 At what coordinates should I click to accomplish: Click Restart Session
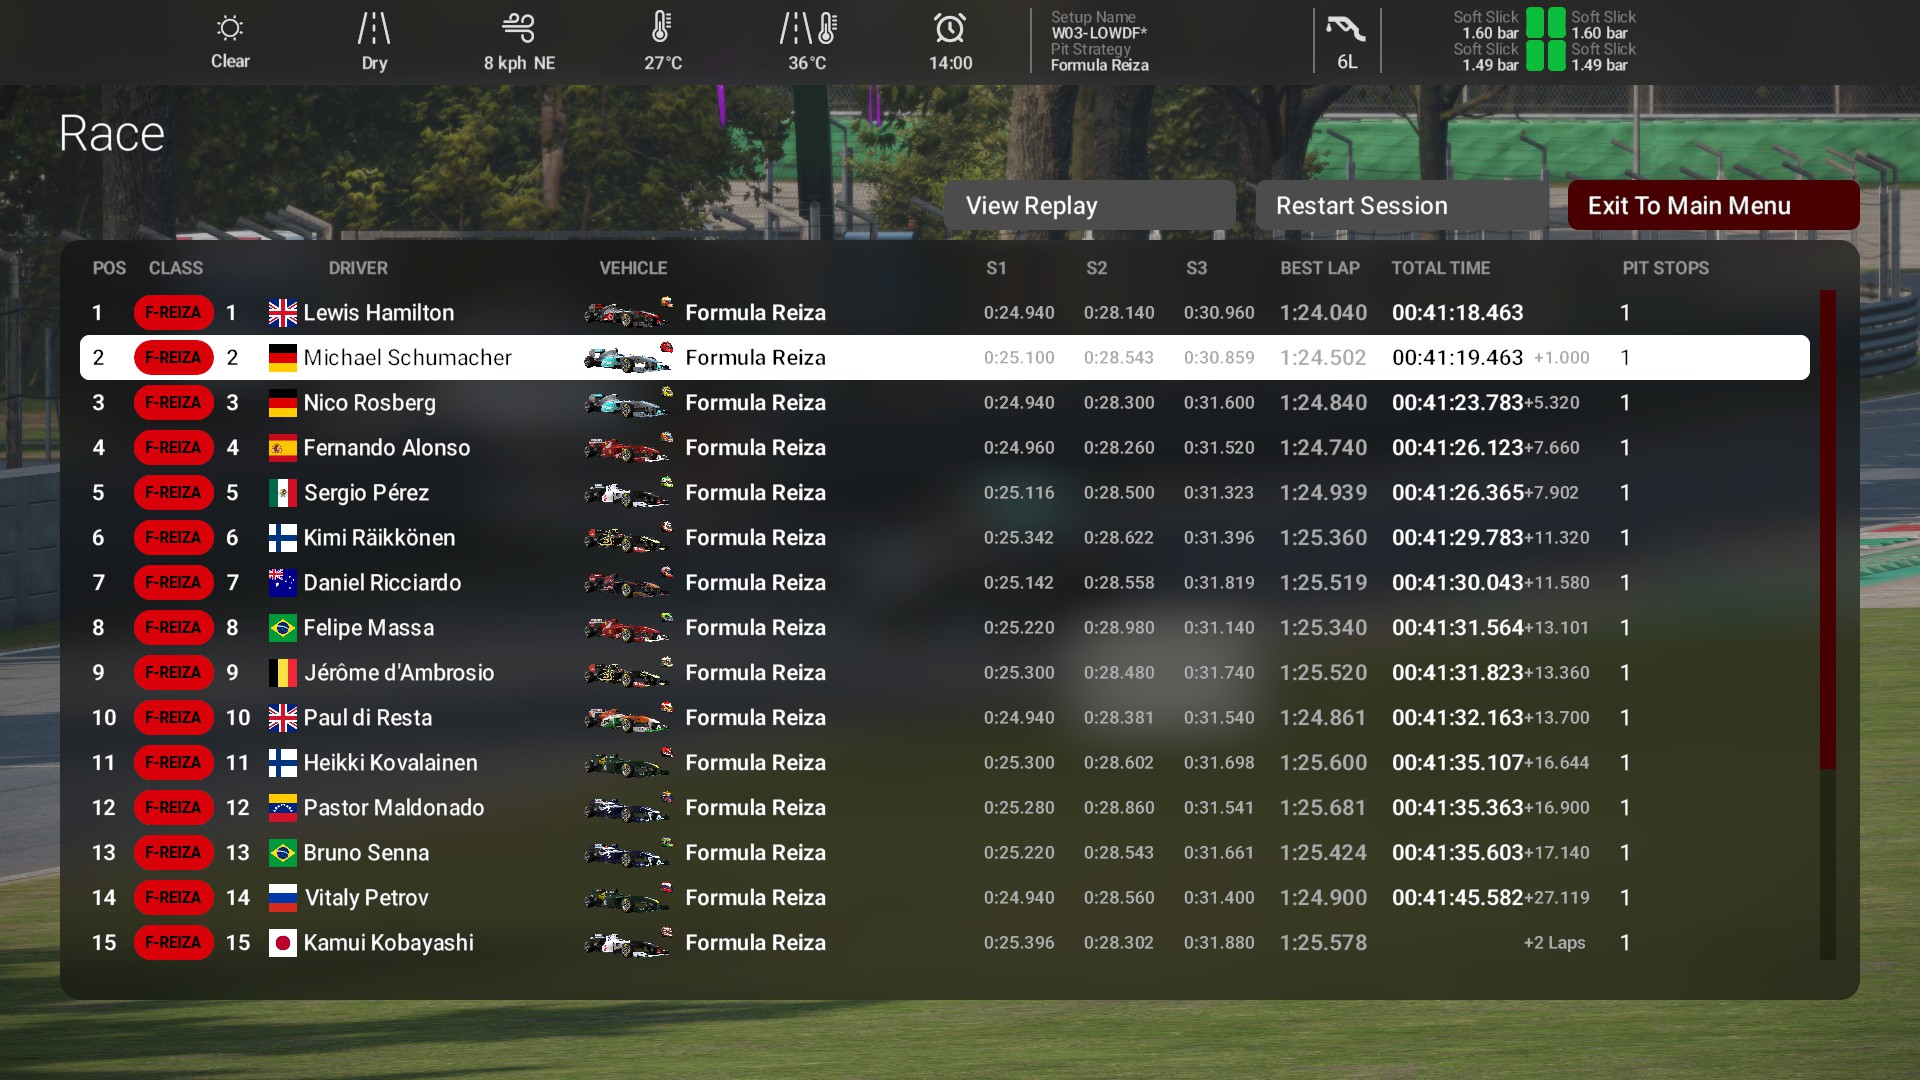[1401, 206]
